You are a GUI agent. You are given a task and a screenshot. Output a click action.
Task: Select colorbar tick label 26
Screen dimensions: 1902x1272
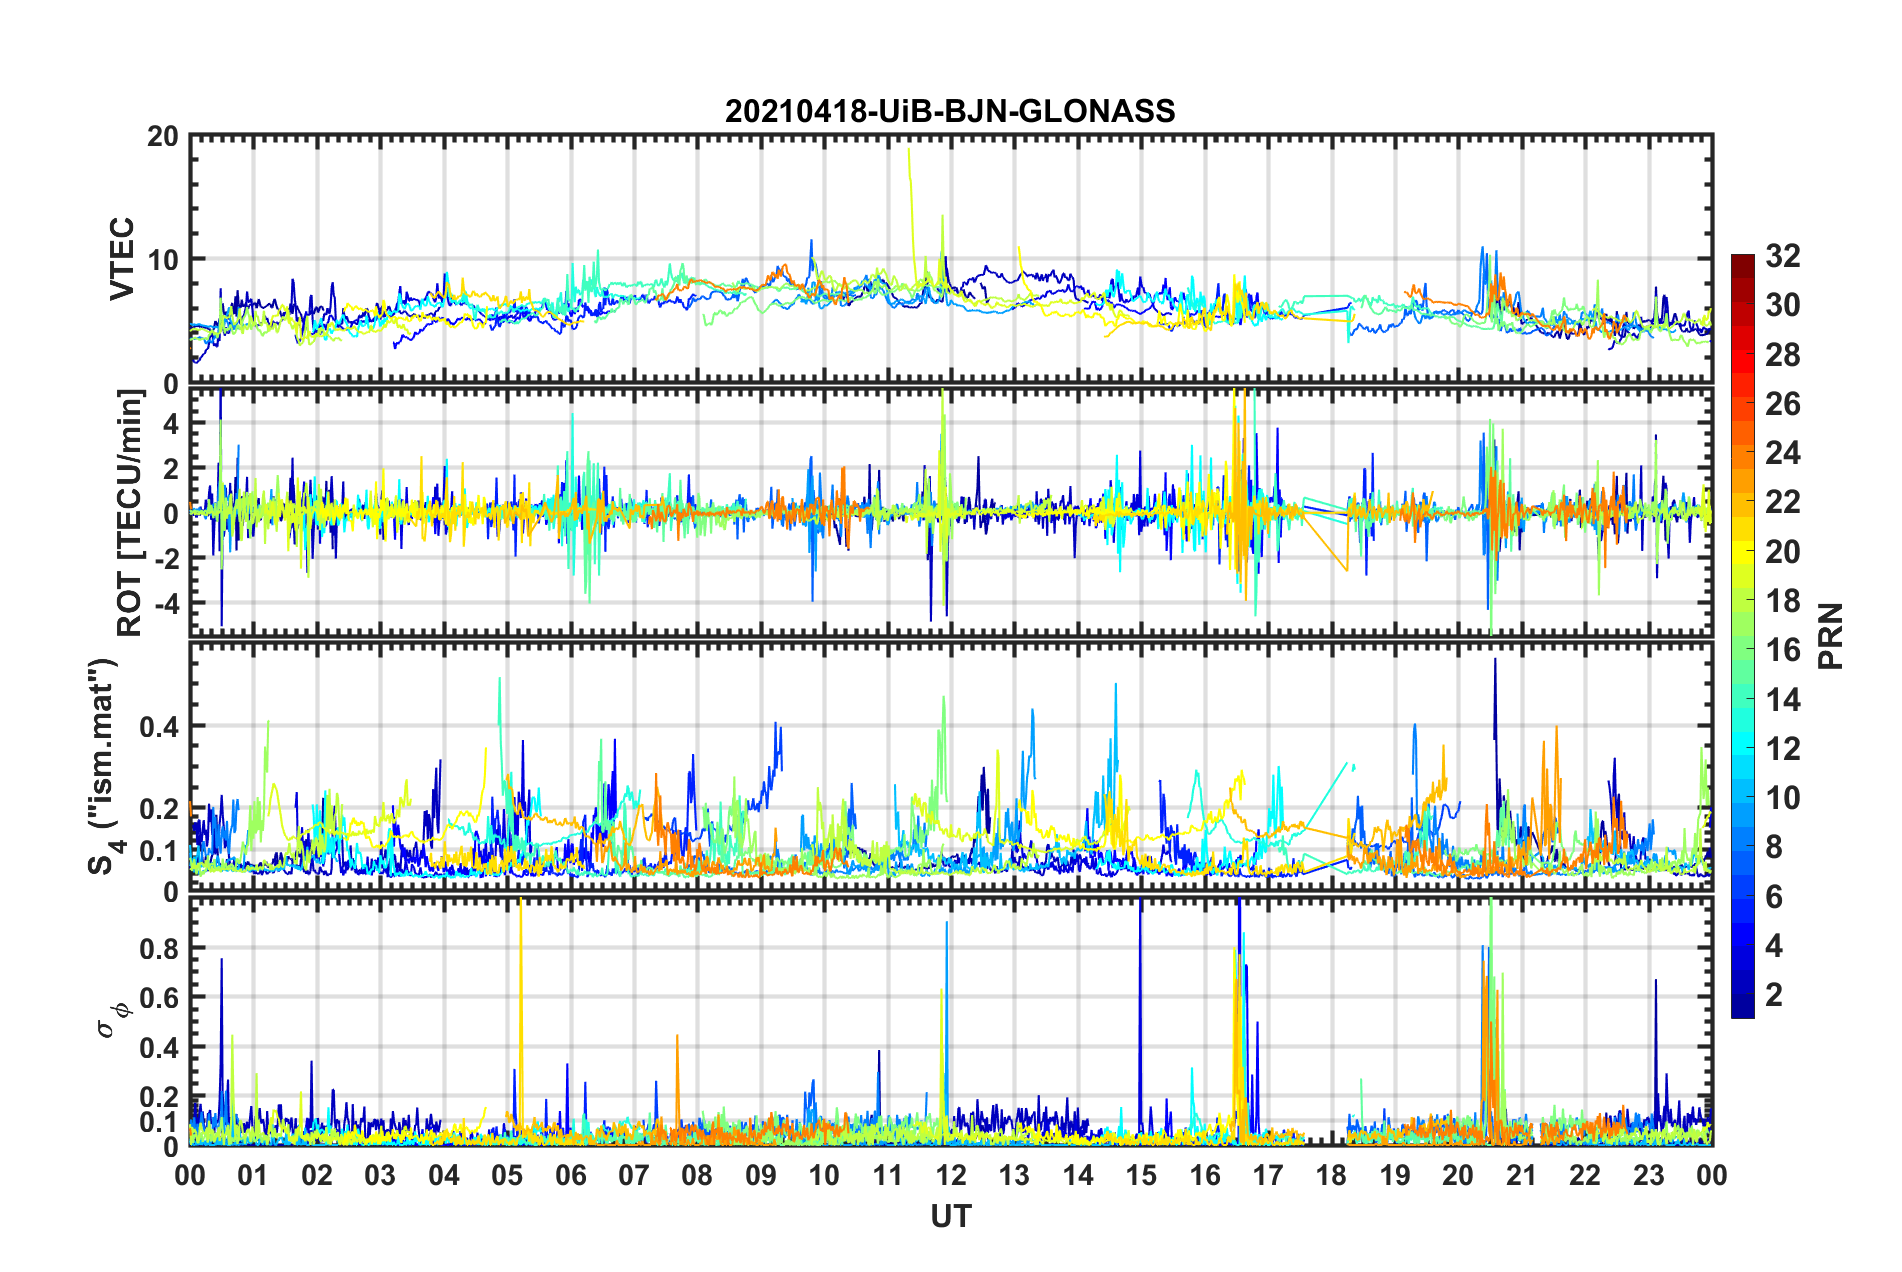click(1783, 404)
